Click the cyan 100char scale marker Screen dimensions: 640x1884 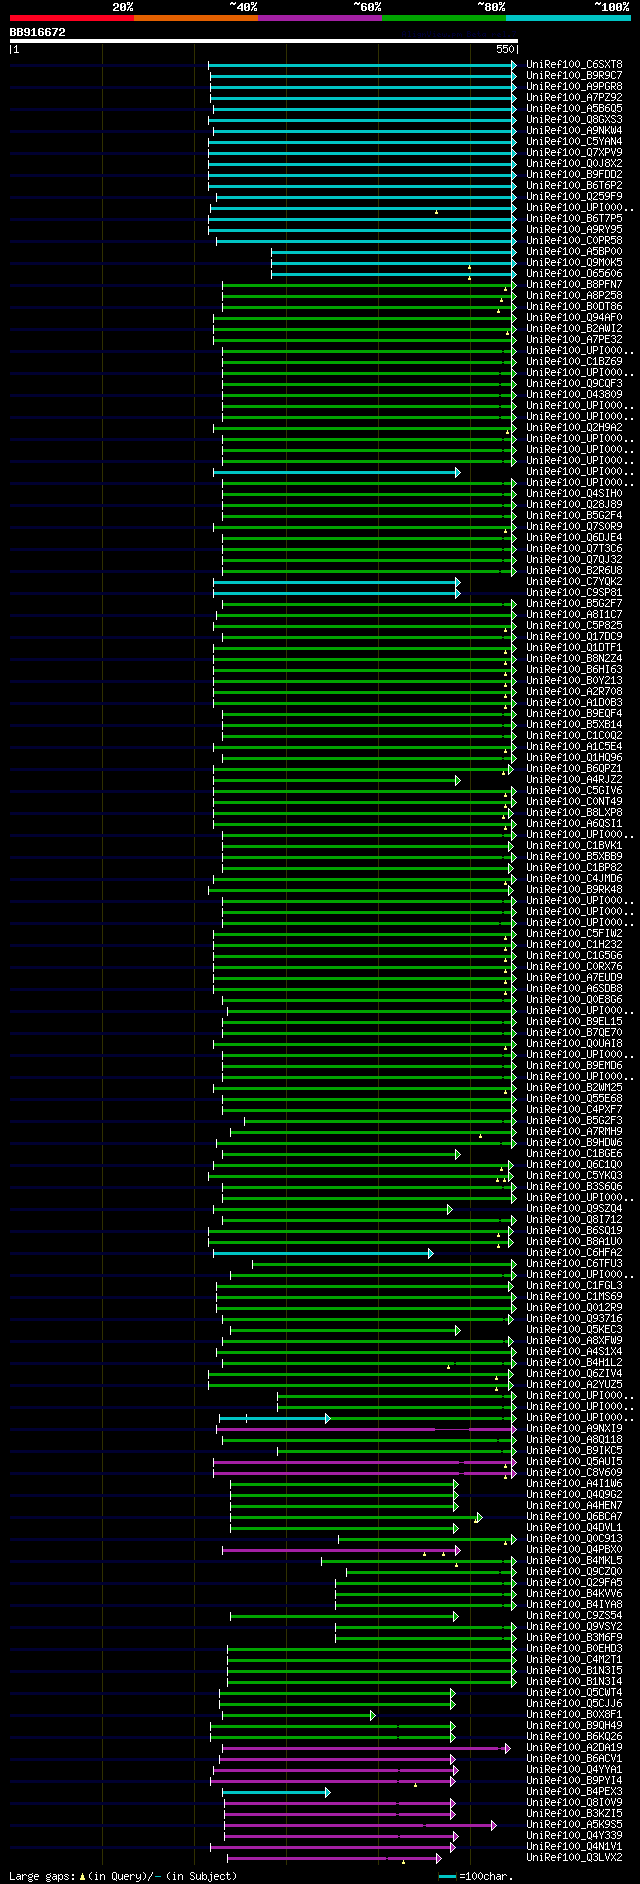(x=447, y=1877)
